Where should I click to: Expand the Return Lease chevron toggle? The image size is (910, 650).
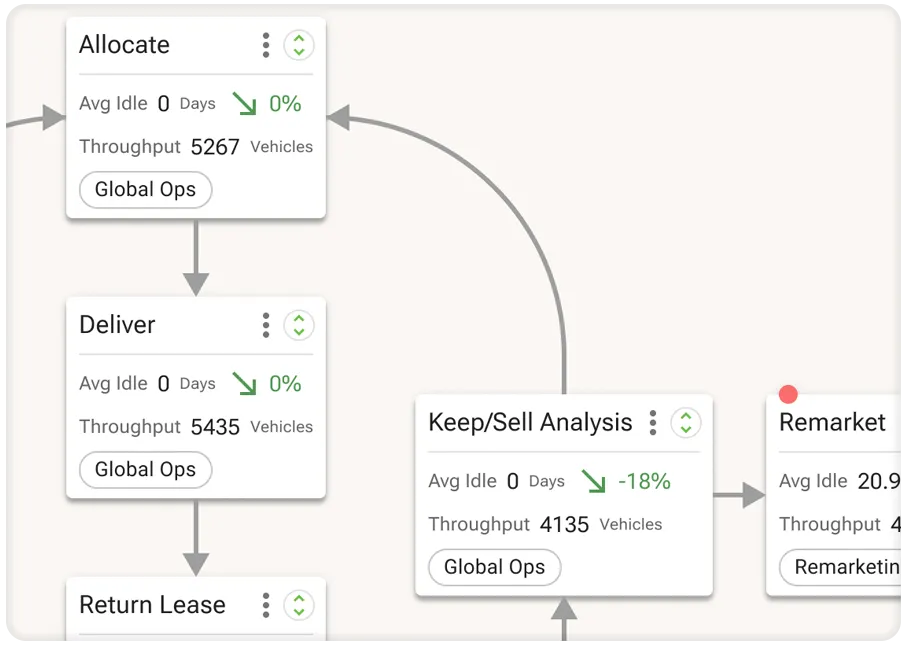[299, 605]
